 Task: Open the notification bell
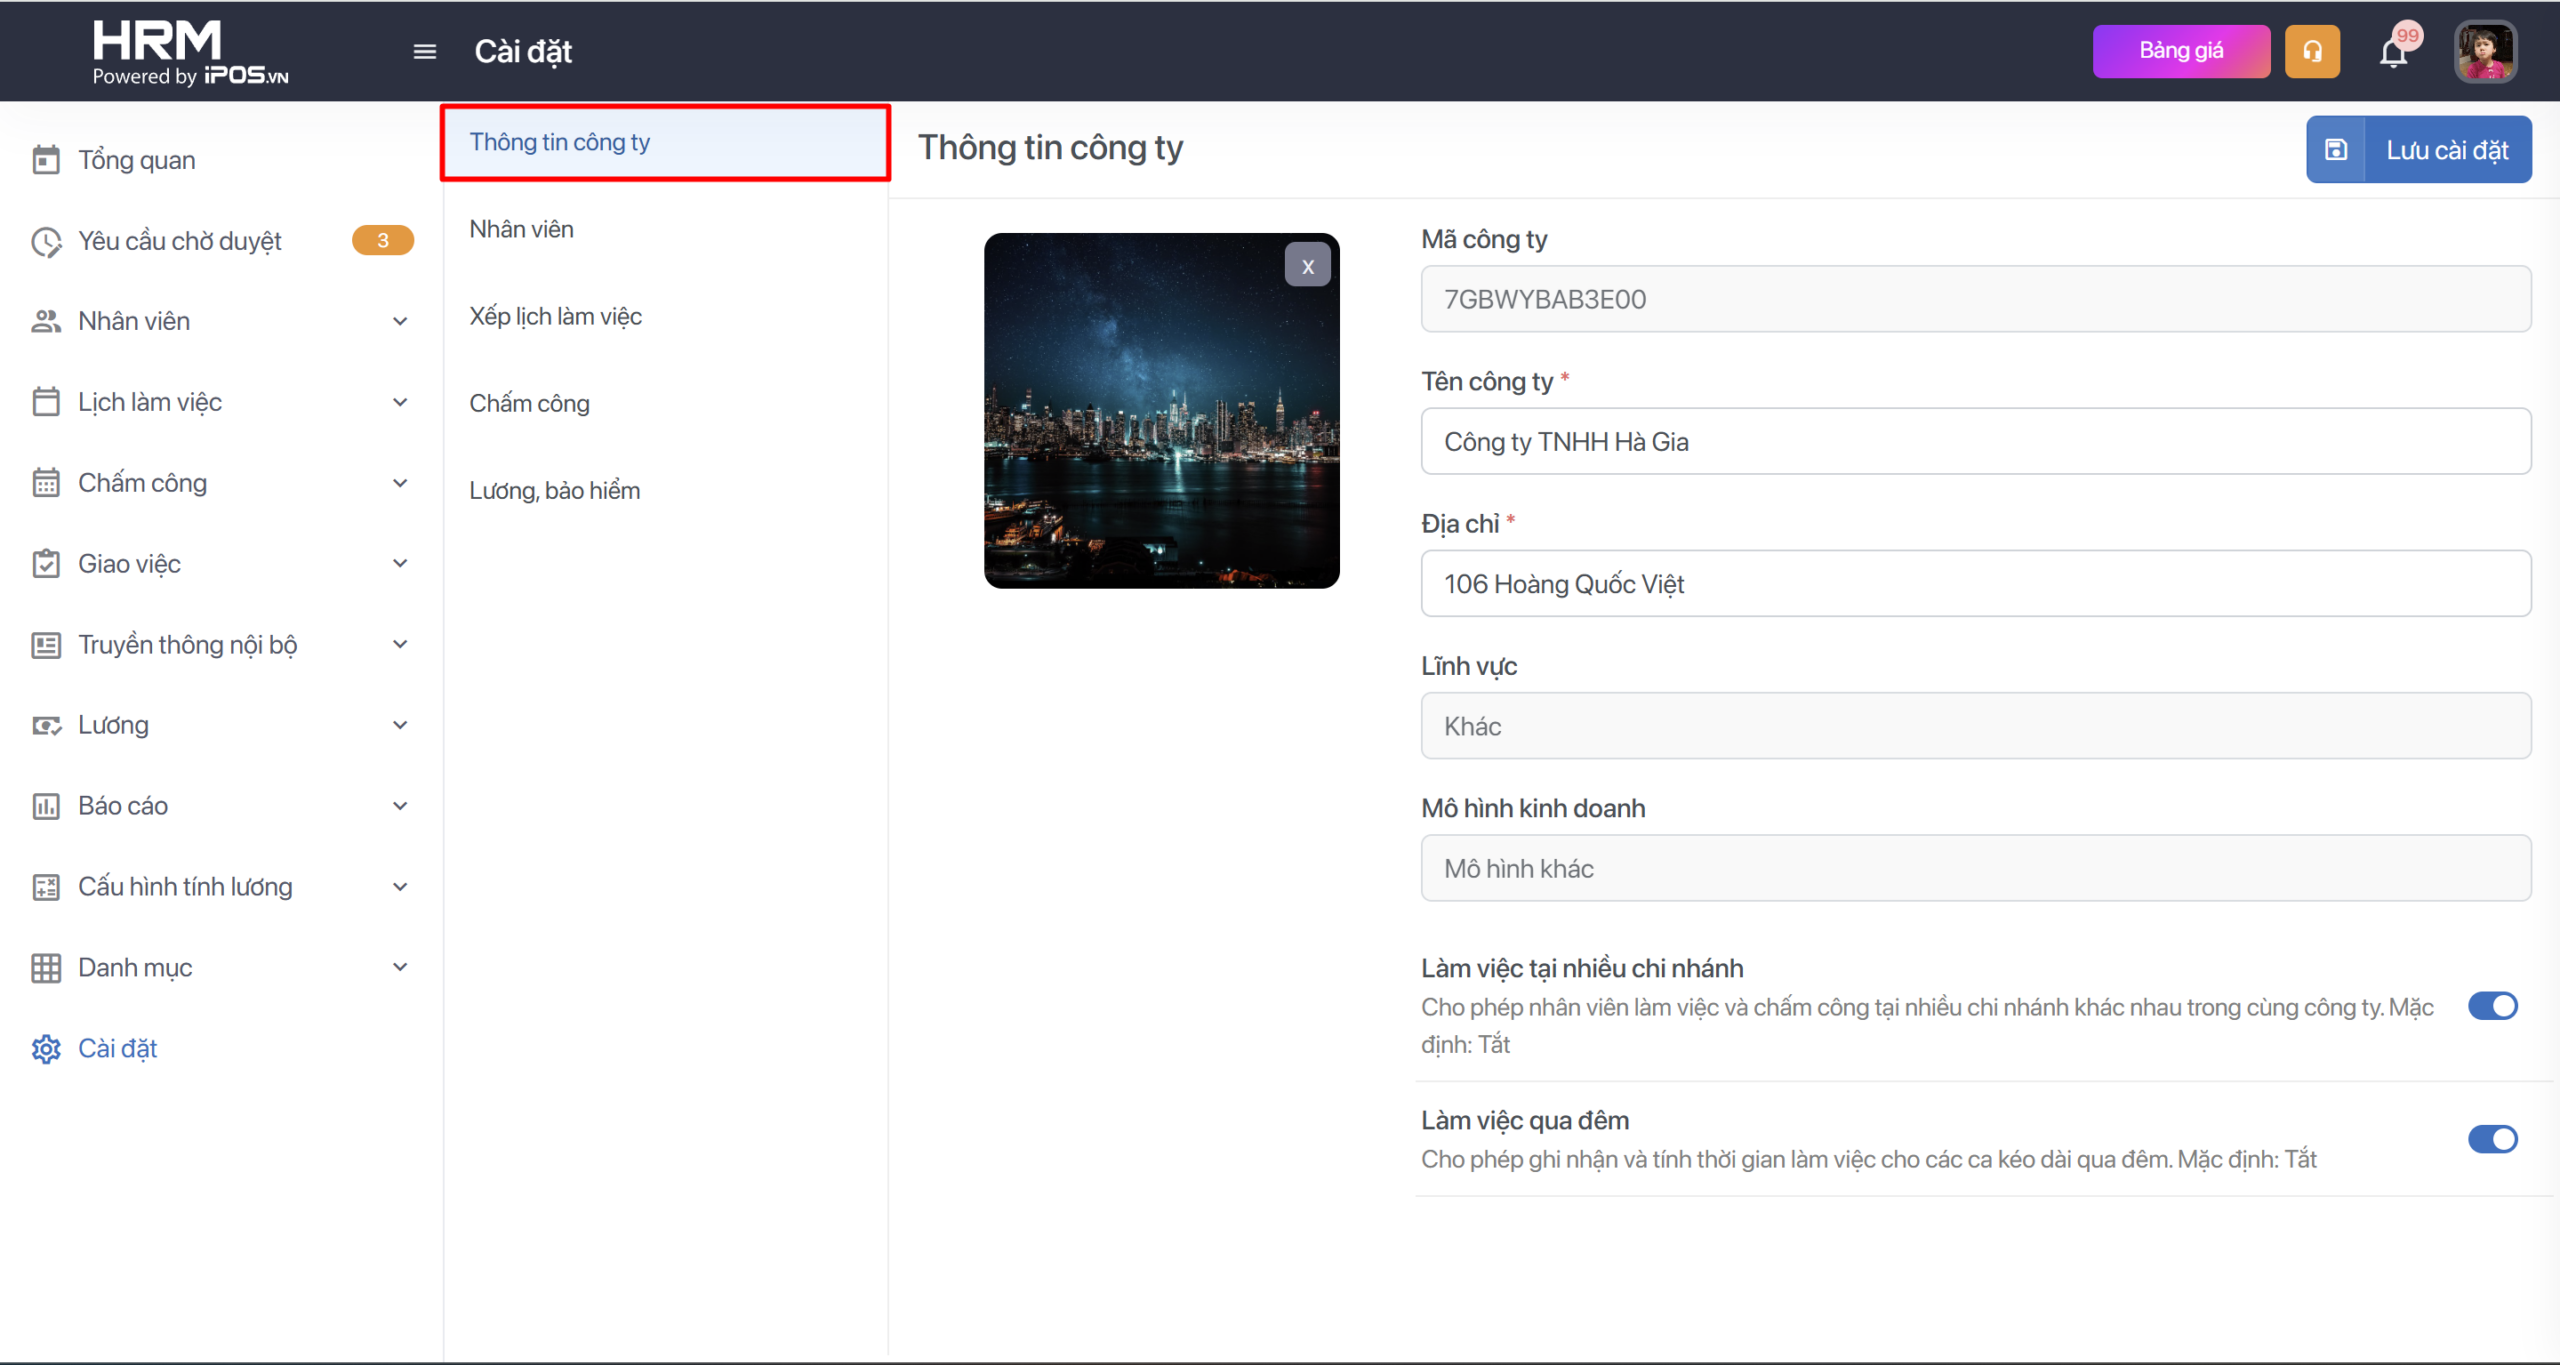click(x=2394, y=51)
